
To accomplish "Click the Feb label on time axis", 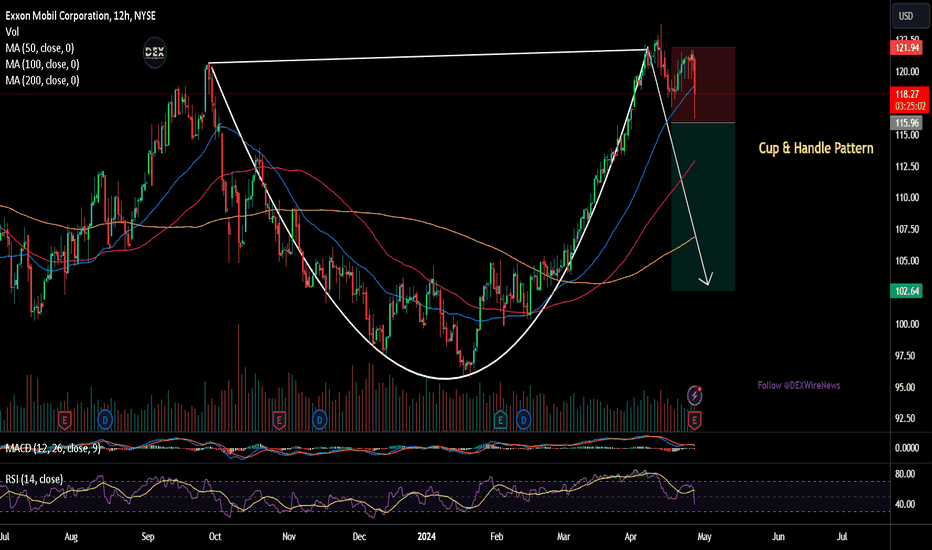I will (x=496, y=536).
